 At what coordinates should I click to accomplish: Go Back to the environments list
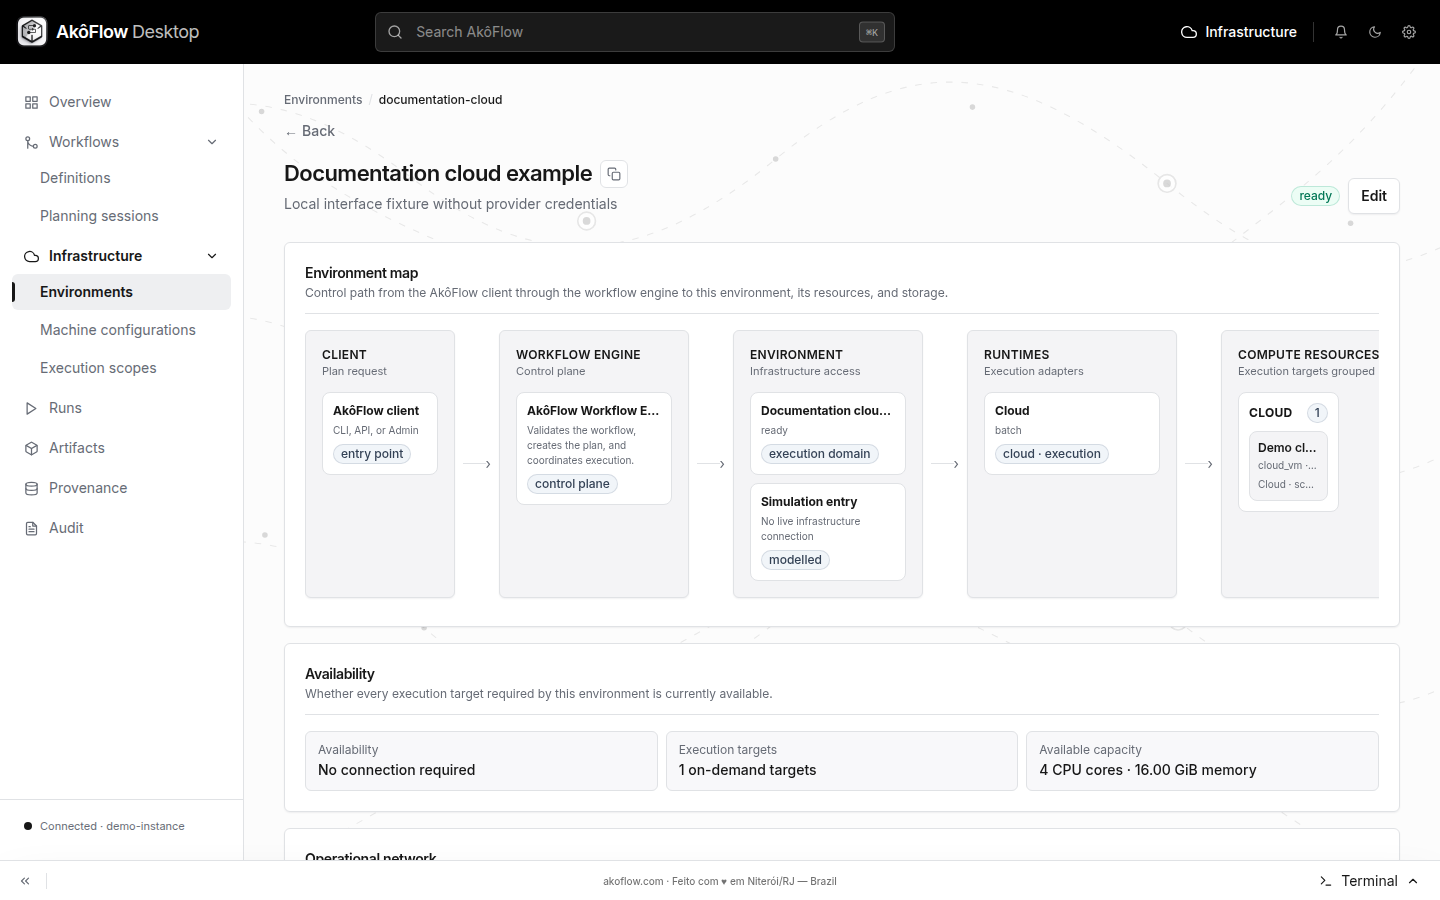310,131
